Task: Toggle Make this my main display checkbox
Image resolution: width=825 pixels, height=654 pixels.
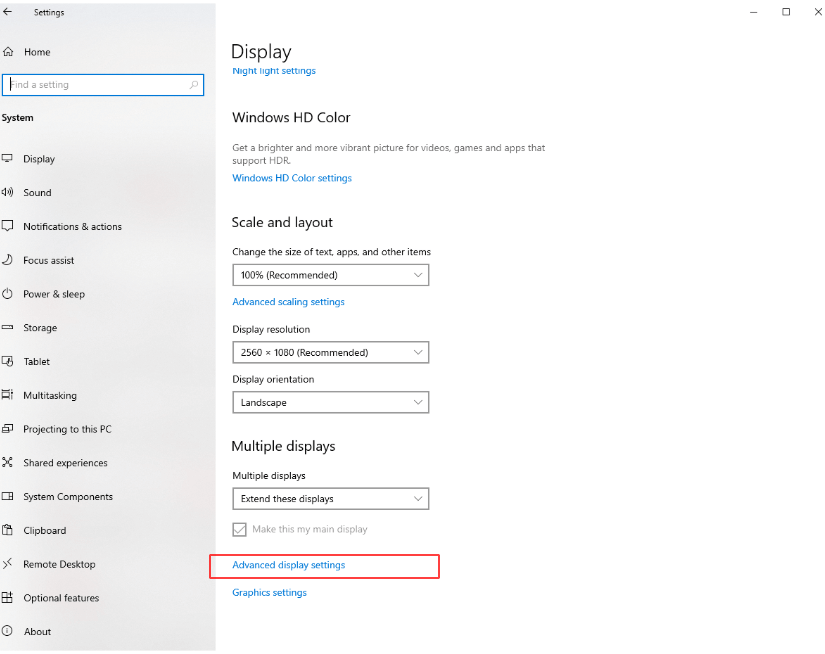Action: [239, 529]
